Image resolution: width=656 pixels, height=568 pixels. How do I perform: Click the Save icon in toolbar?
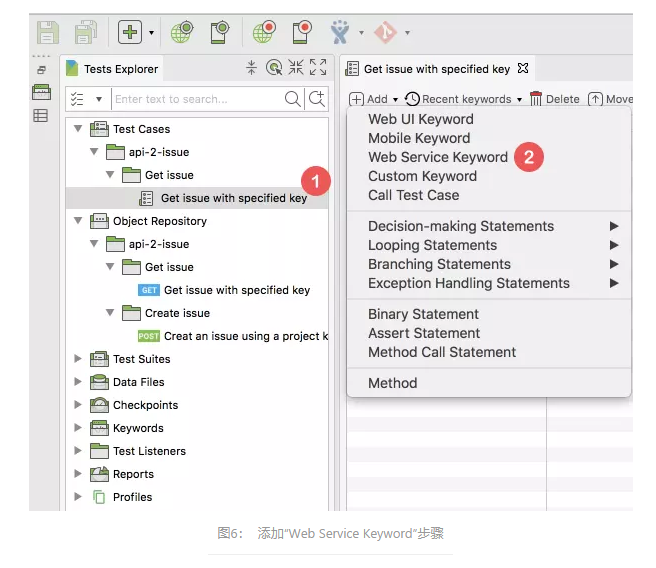(47, 32)
